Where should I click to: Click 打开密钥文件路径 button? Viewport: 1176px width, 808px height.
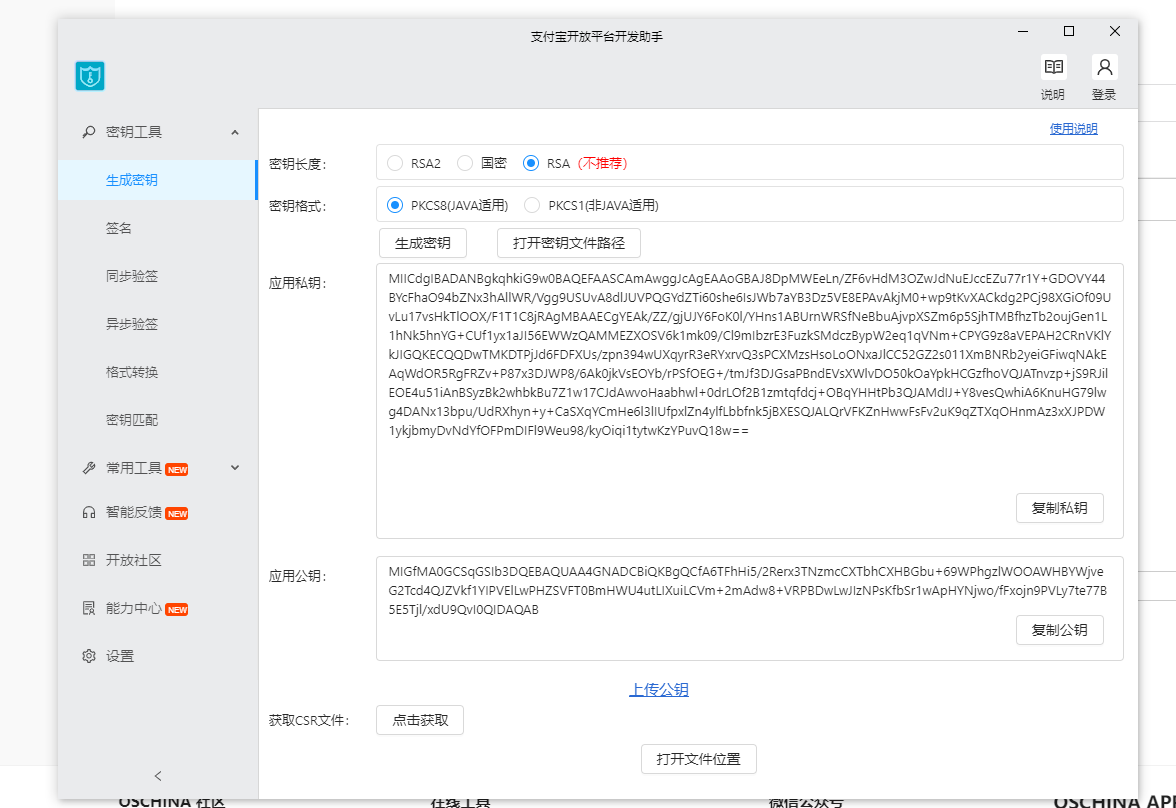(x=568, y=243)
